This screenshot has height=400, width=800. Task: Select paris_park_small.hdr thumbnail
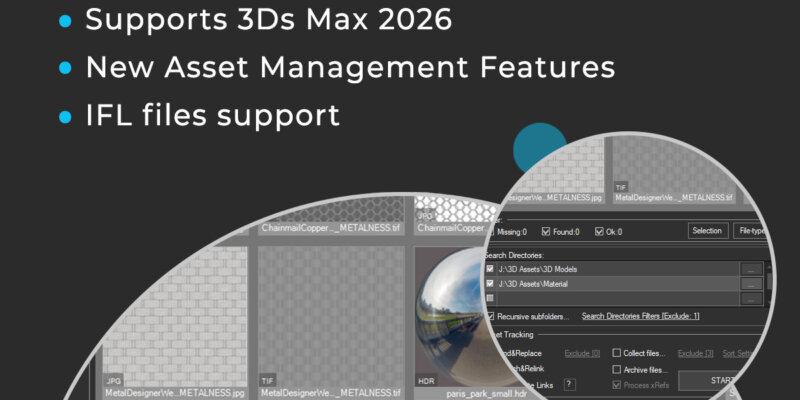click(x=459, y=322)
